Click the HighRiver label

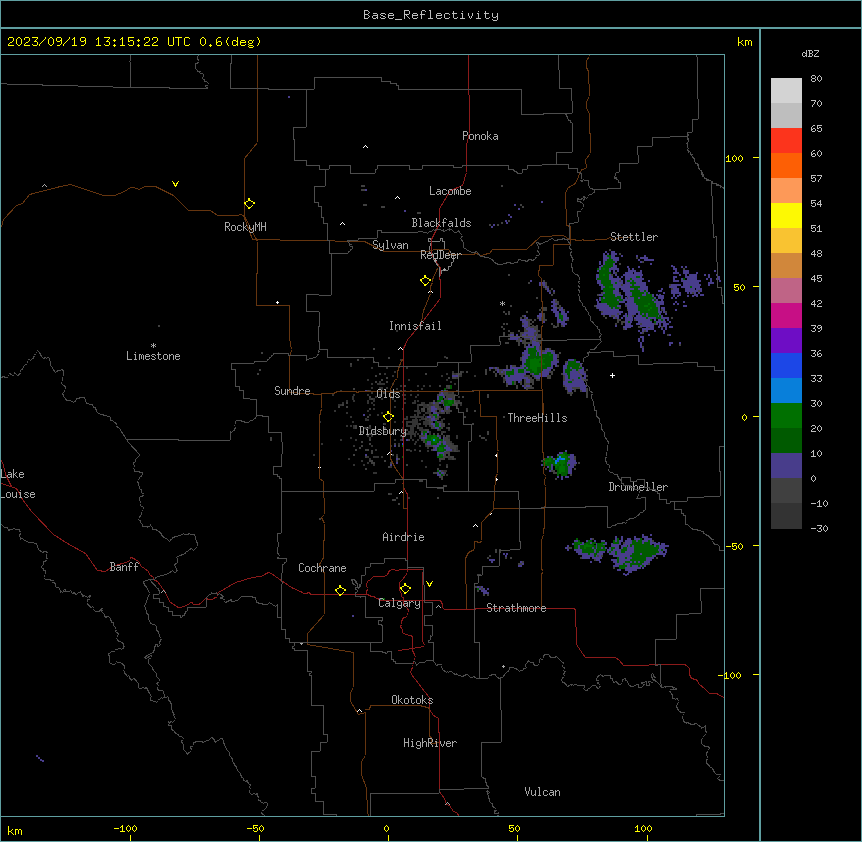(430, 743)
